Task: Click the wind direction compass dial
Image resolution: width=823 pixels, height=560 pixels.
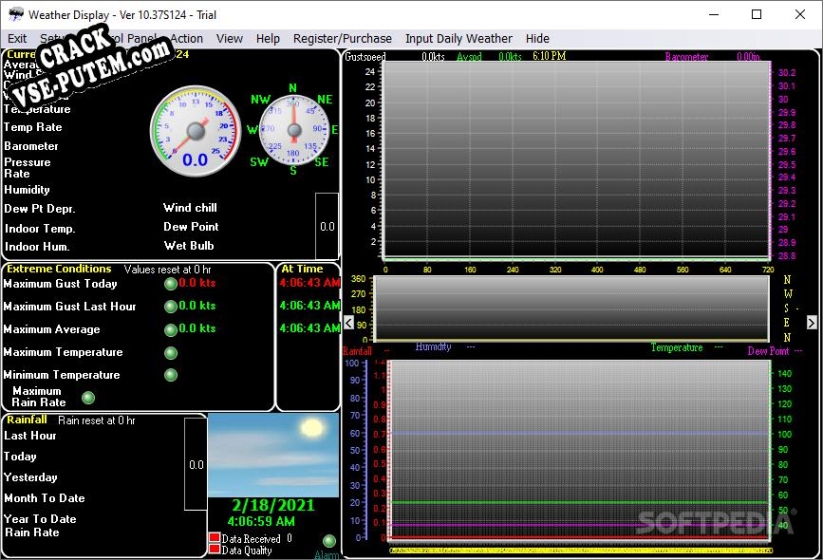Action: tap(294, 130)
